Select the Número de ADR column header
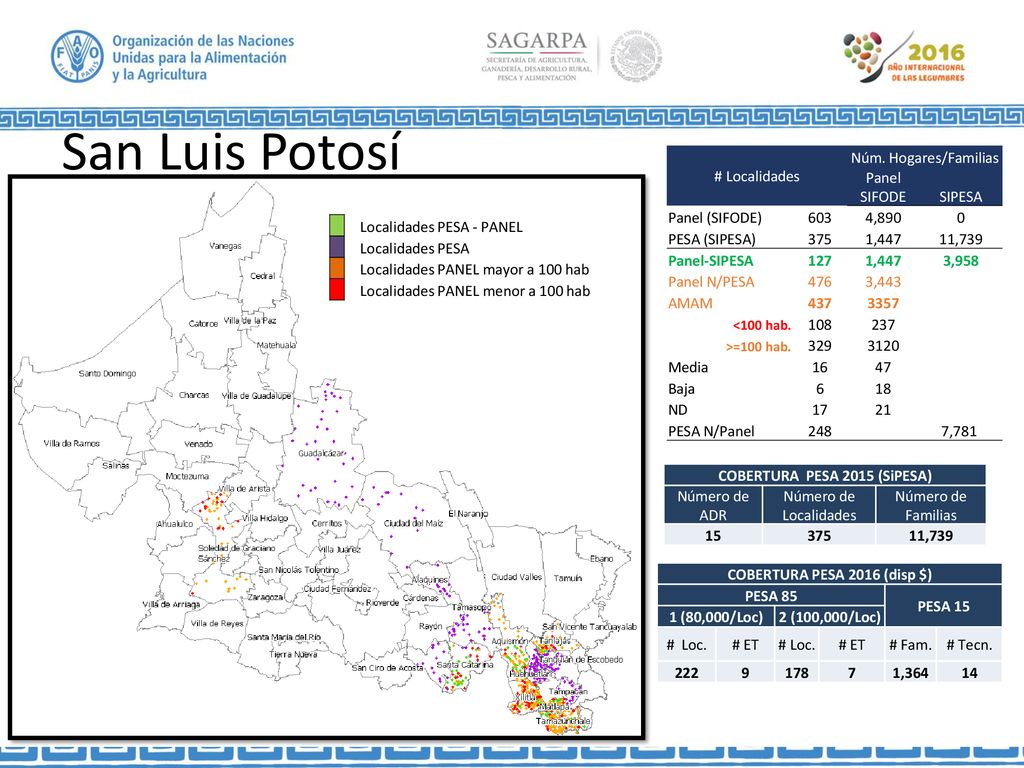Screen dimensions: 1024x768 (713, 505)
